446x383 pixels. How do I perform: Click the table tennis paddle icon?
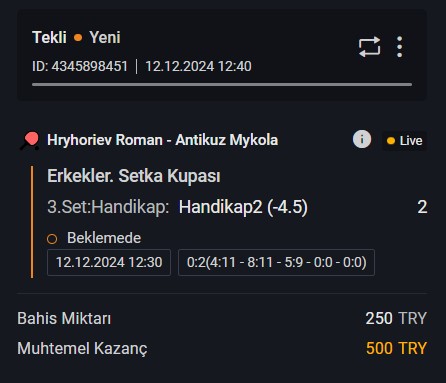click(30, 141)
